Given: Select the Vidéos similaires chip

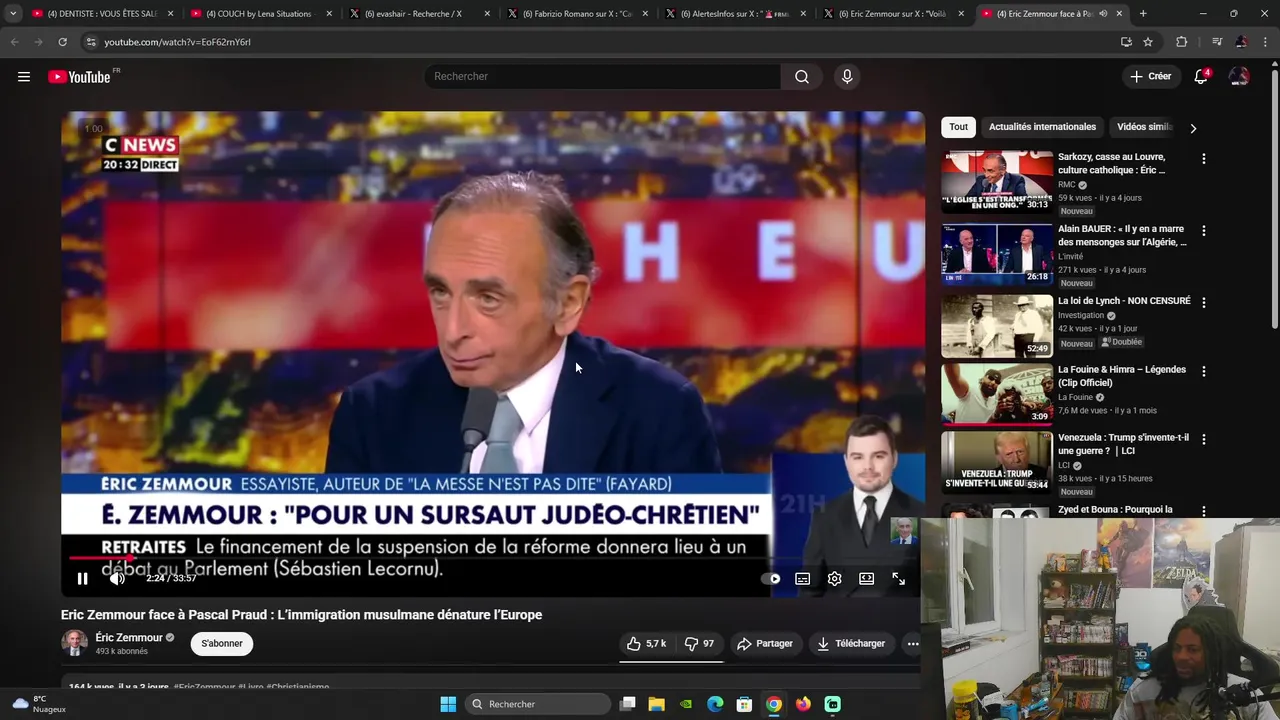Looking at the screenshot, I should click(1144, 127).
